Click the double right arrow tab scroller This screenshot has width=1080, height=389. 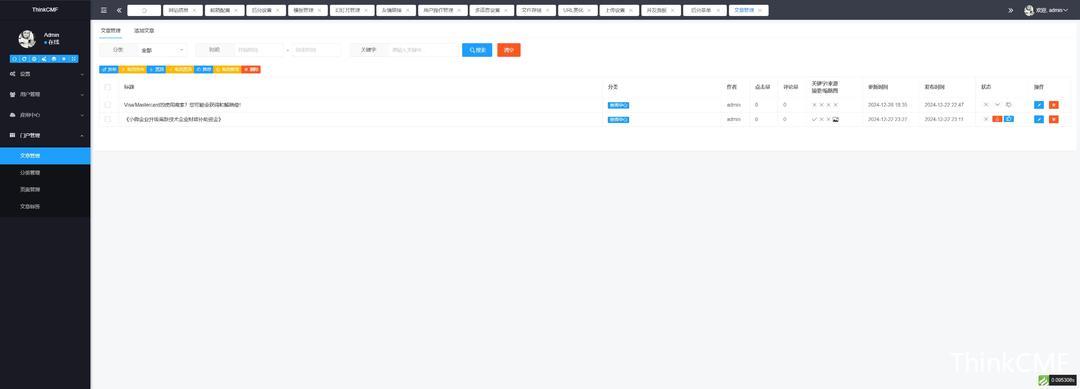coord(1011,10)
